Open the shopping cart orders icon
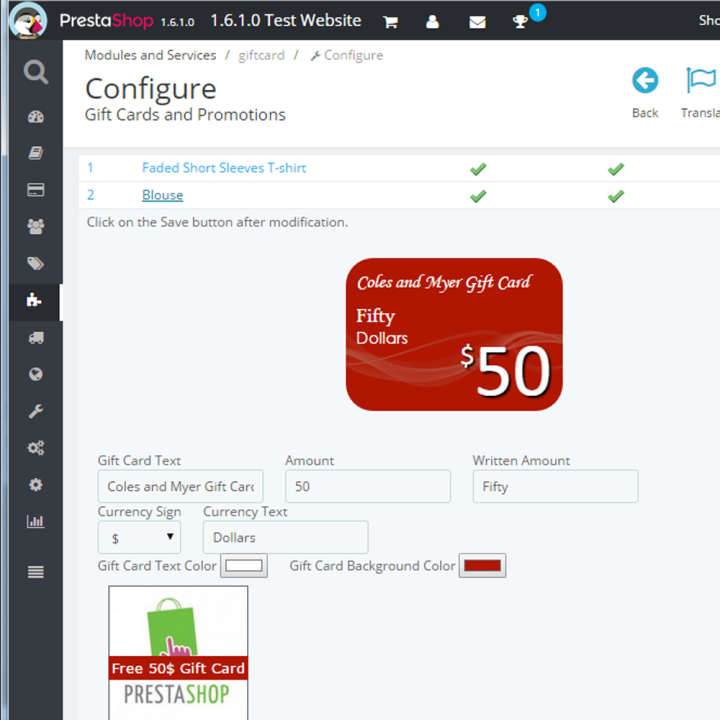Screen dimensions: 720x720 [x=390, y=22]
